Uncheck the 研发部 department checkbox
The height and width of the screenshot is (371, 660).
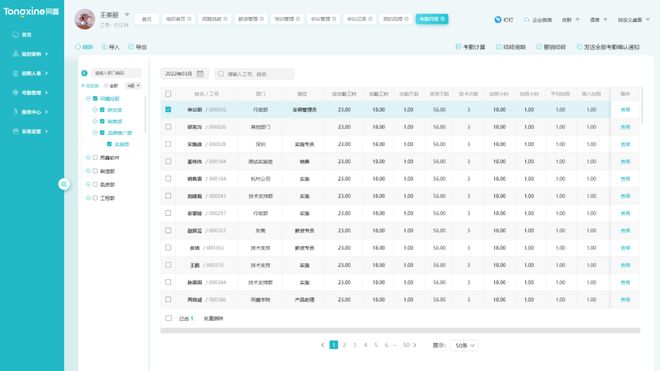(102, 109)
